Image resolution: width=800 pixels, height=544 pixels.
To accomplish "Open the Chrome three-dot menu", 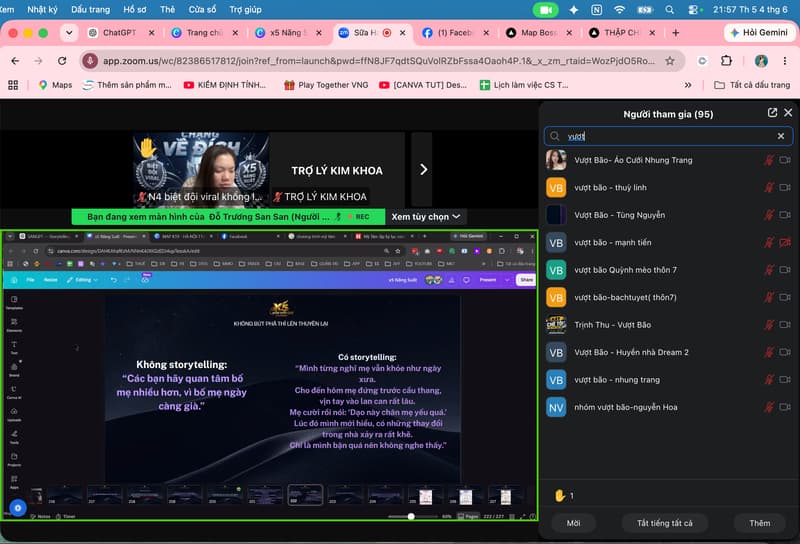I will tap(784, 61).
